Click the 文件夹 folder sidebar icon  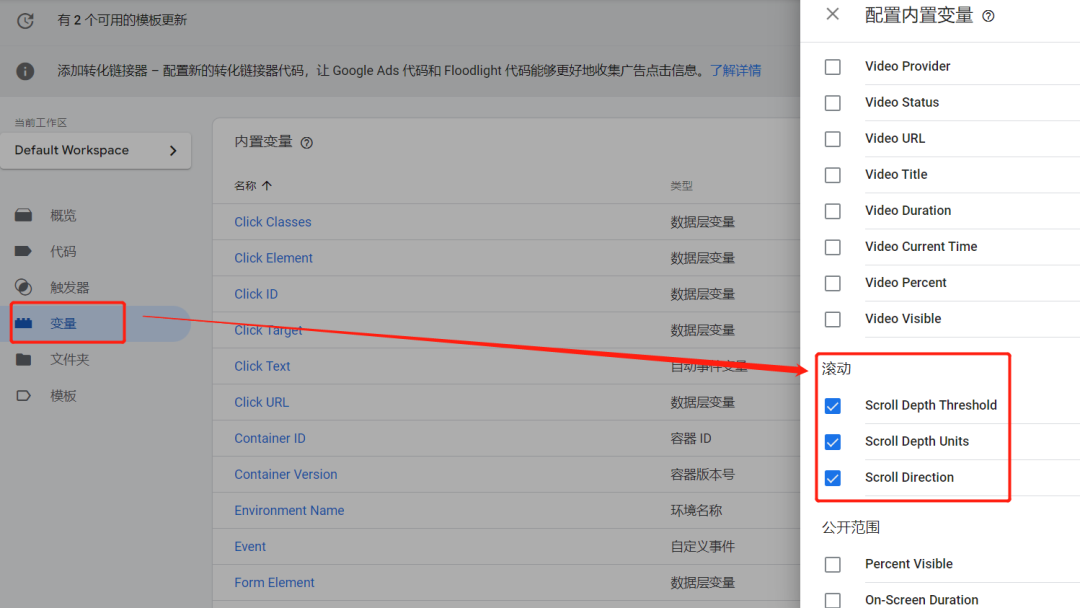click(x=24, y=360)
